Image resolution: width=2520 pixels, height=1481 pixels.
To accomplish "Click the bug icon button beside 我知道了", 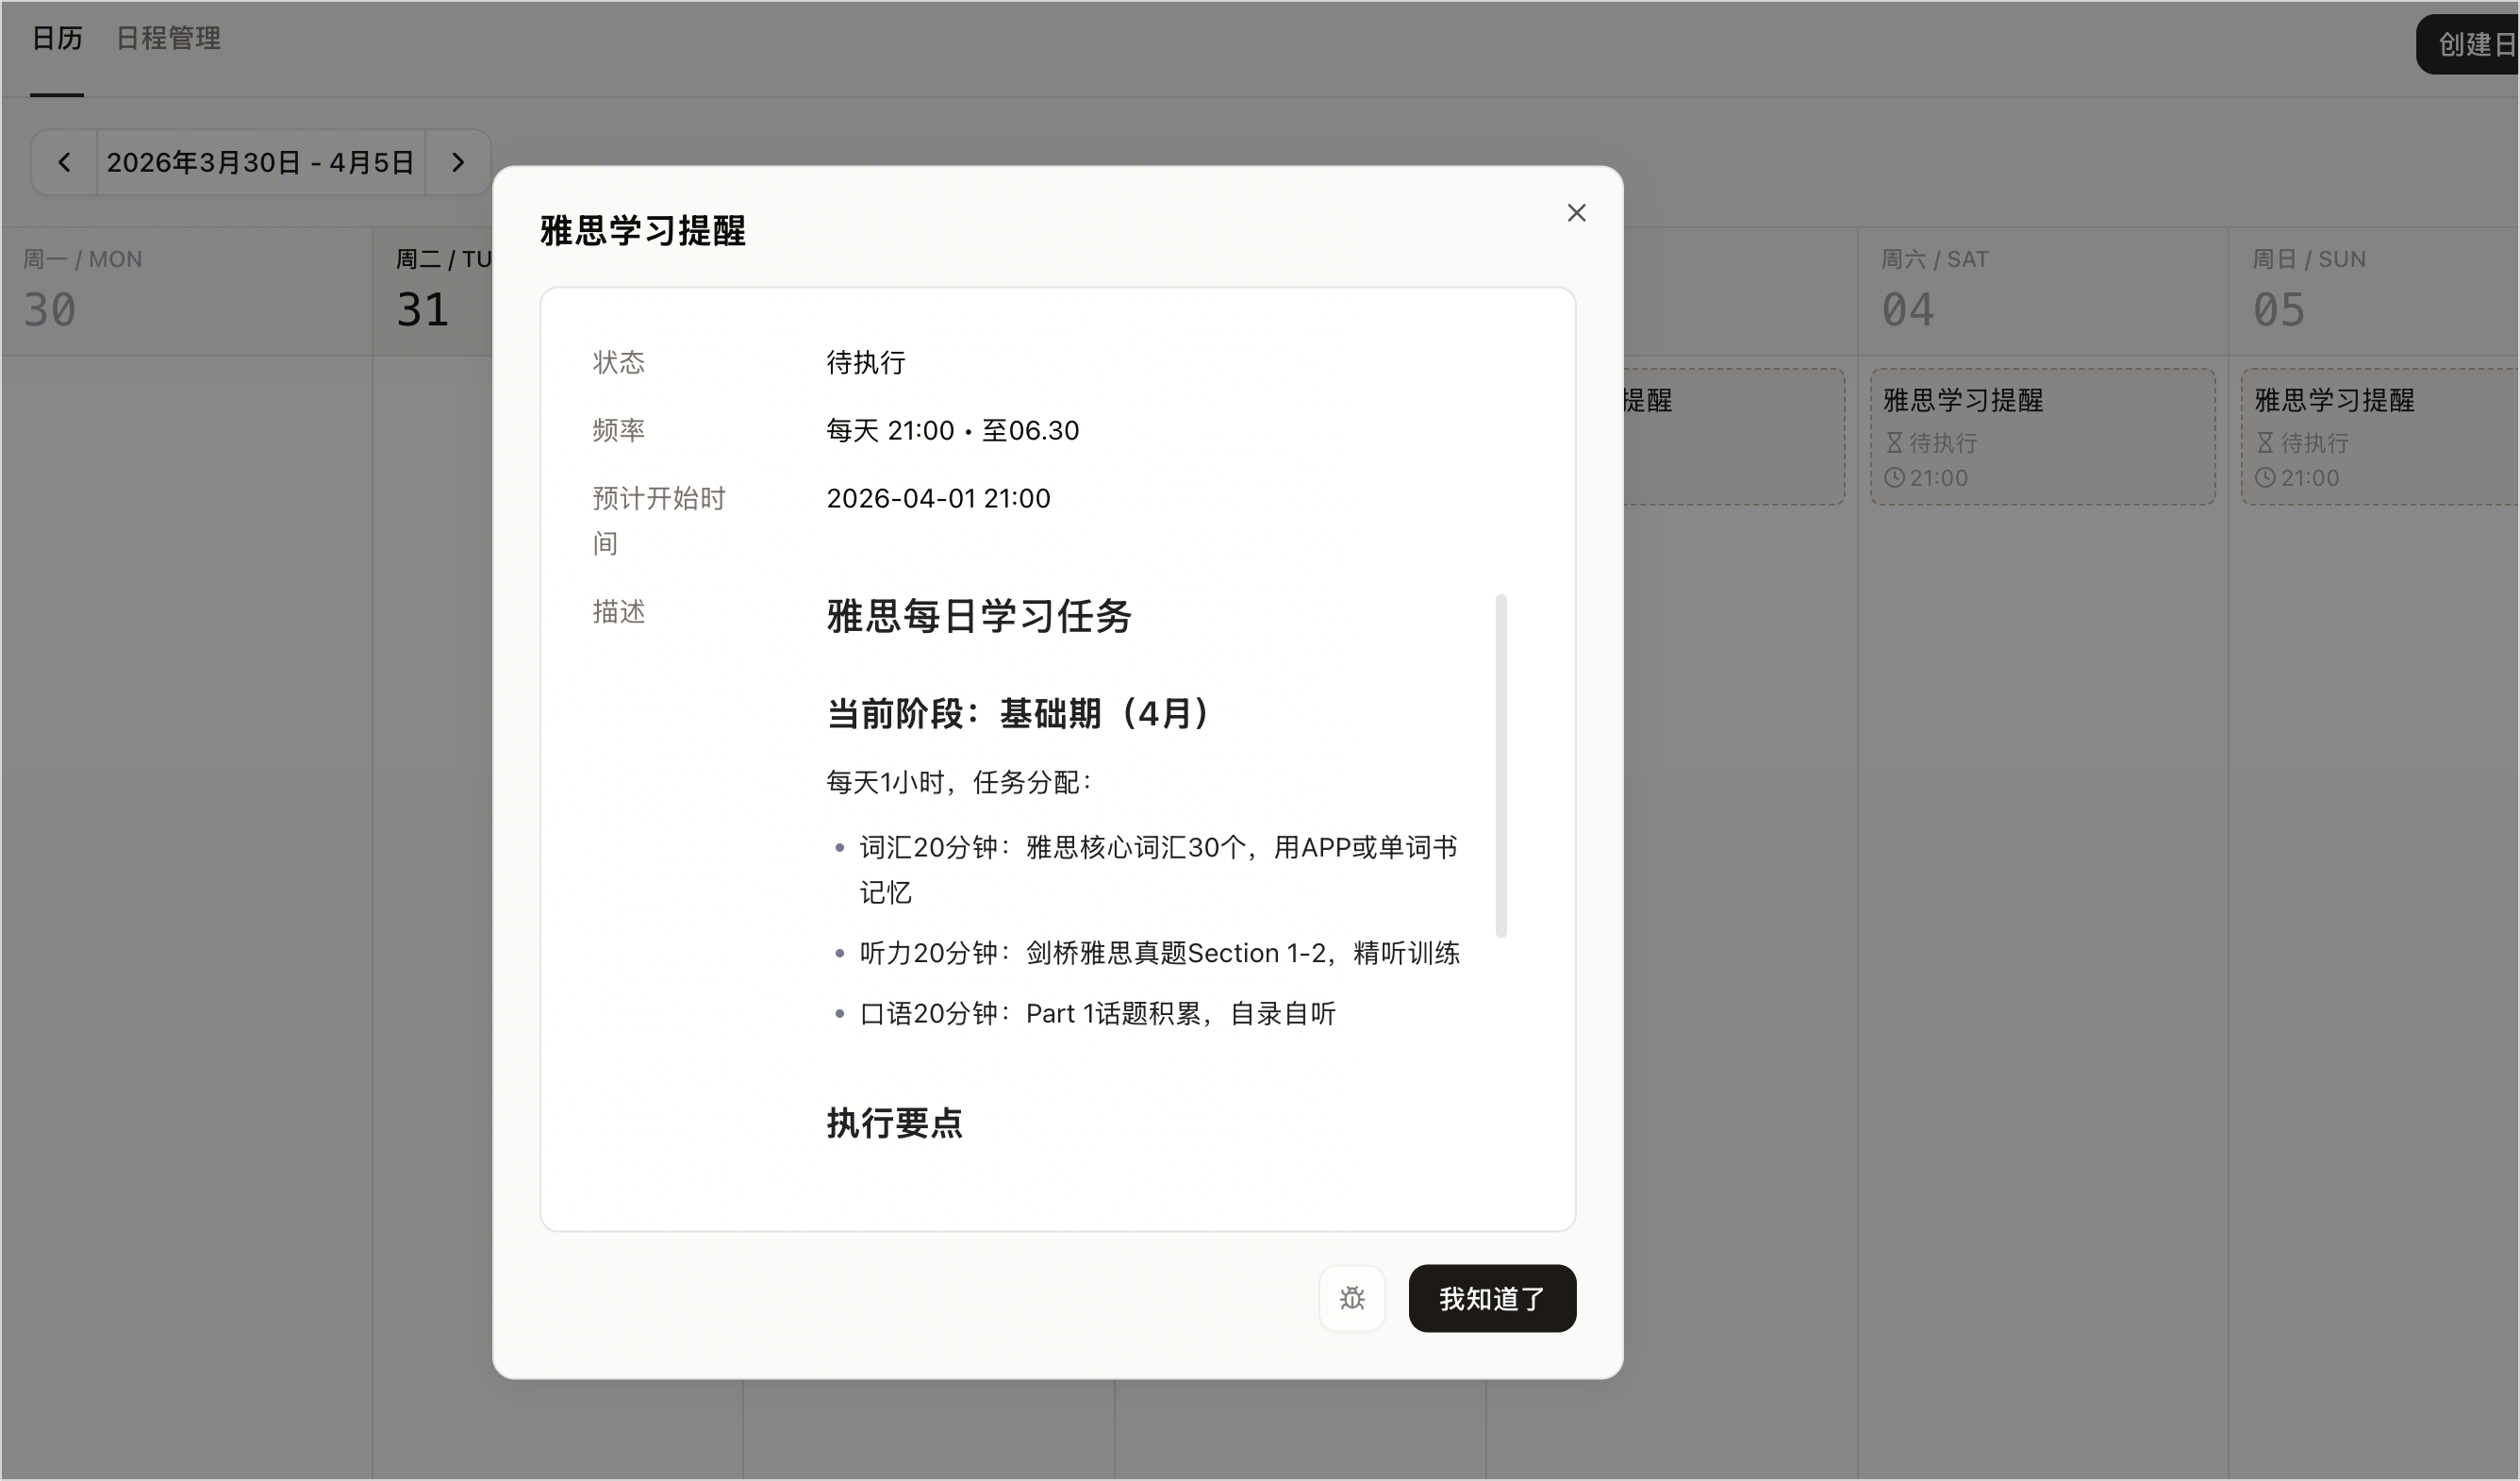I will point(1352,1298).
